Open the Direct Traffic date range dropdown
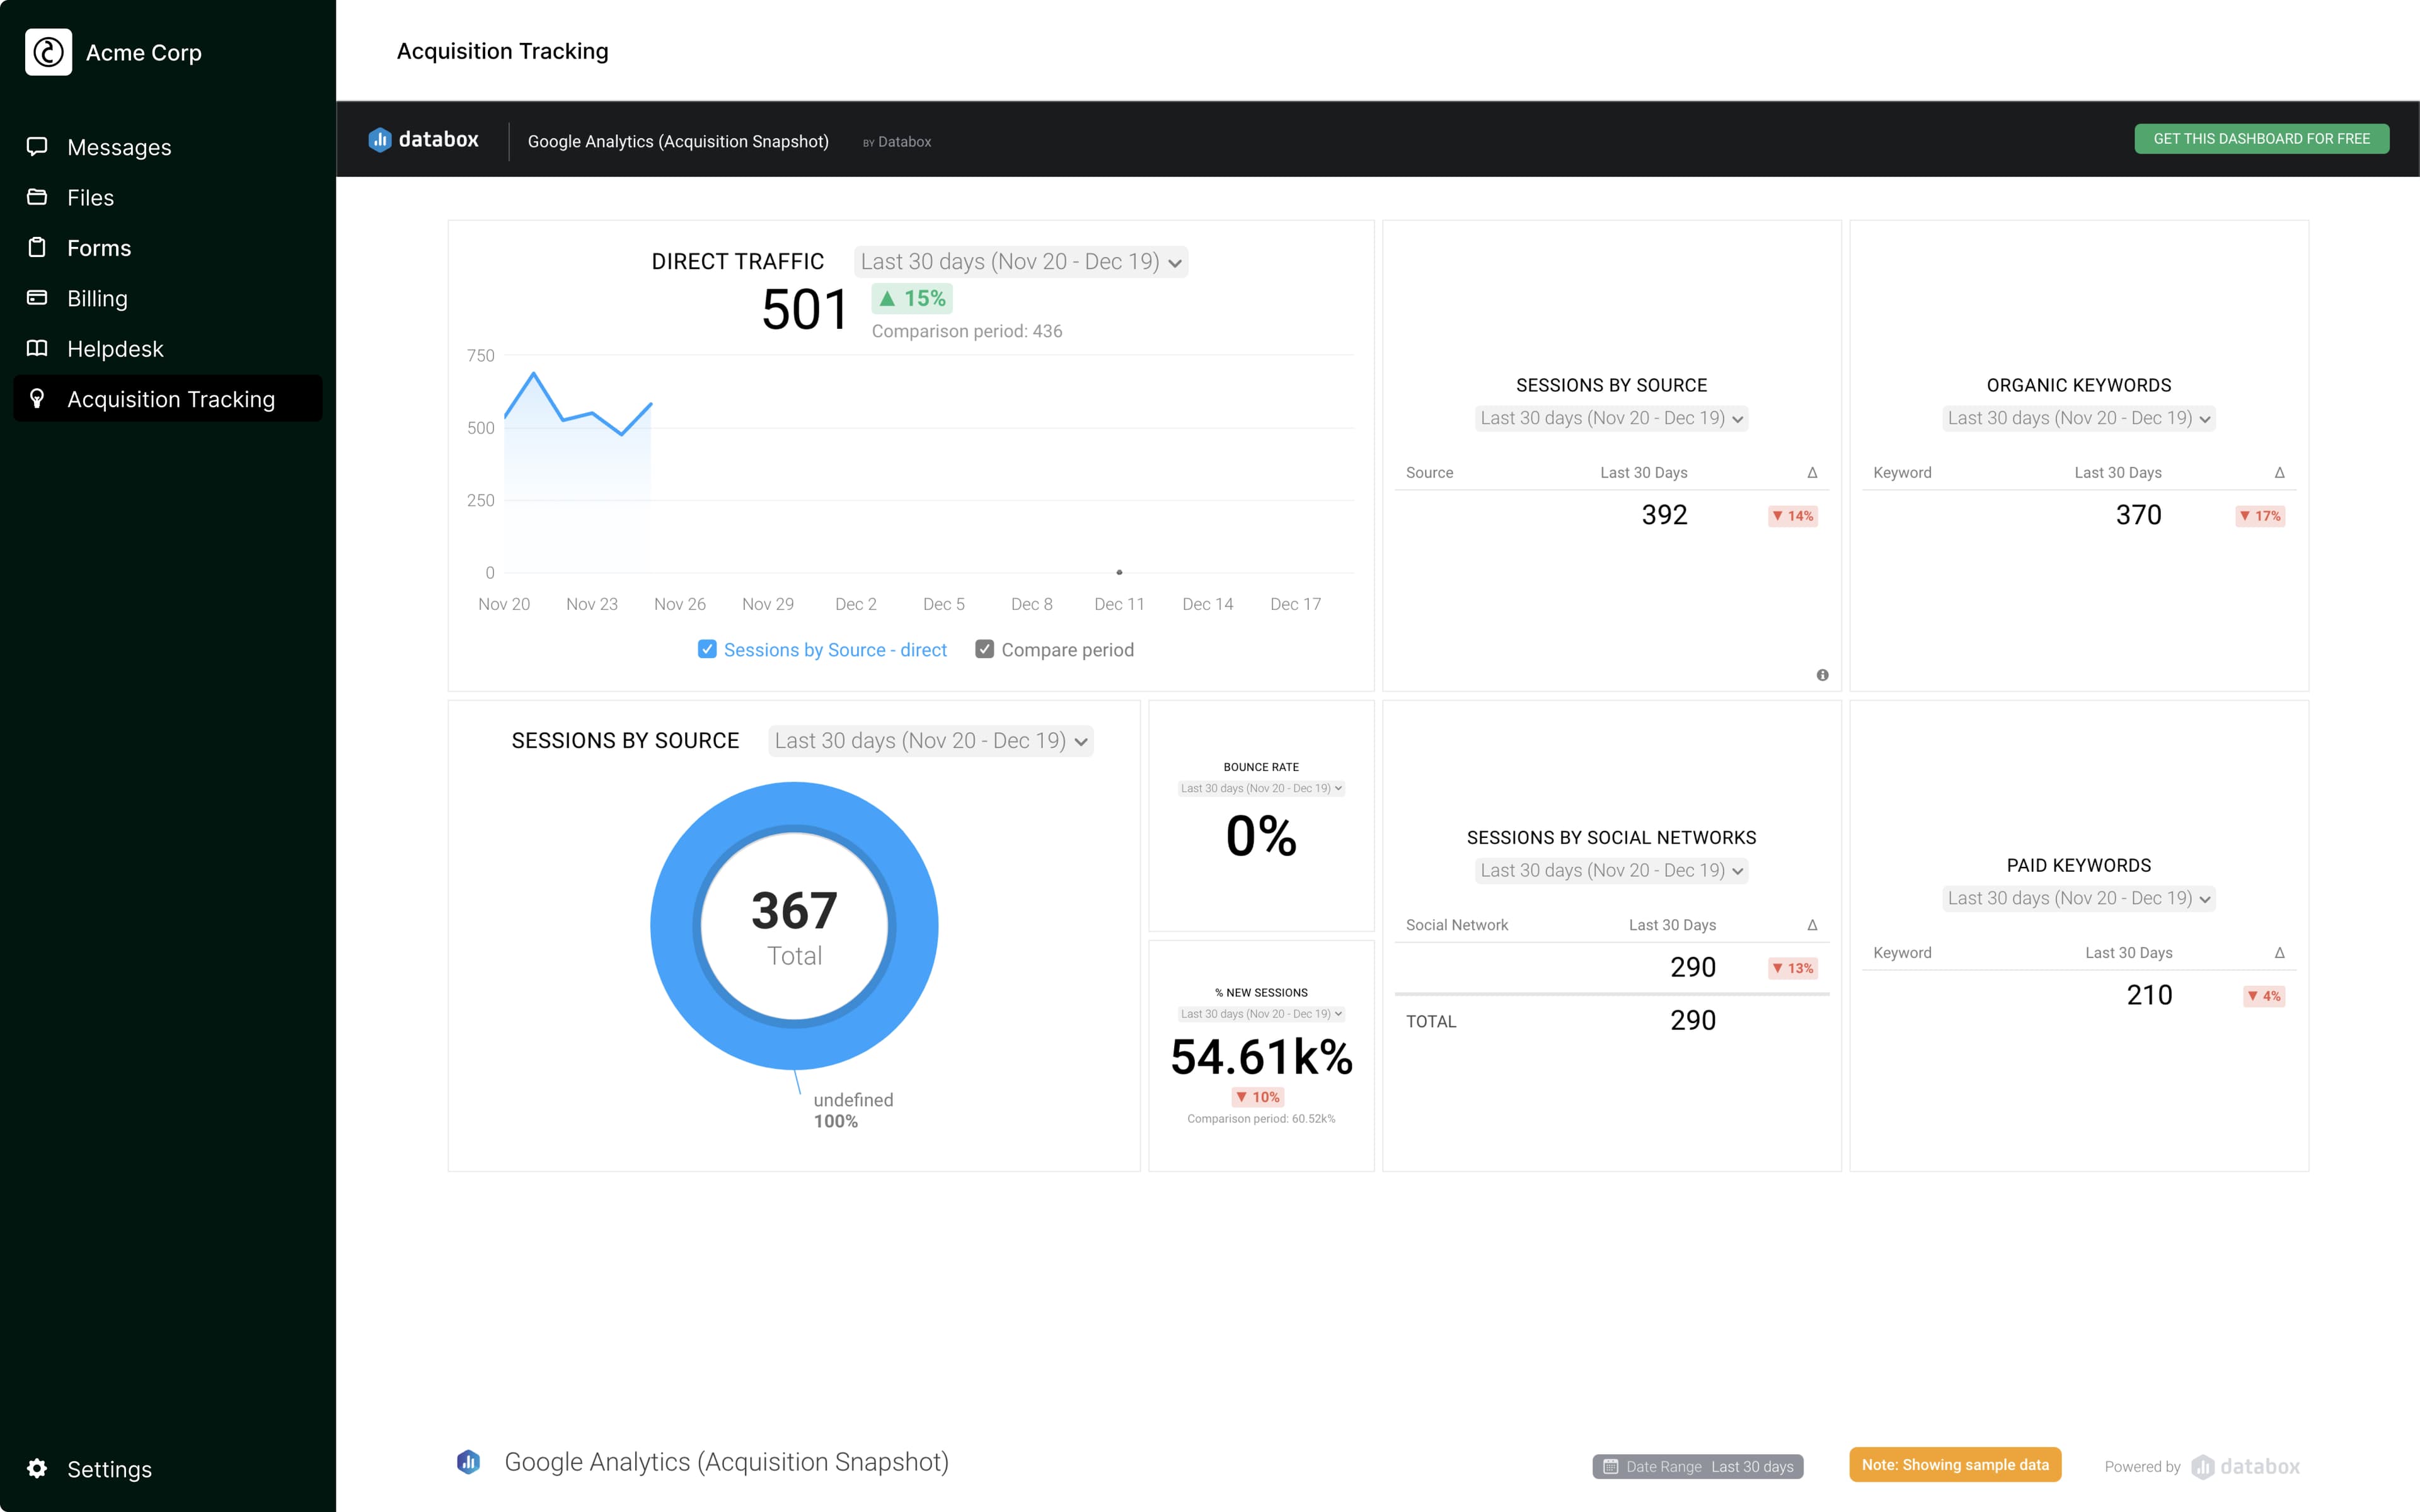 1020,262
